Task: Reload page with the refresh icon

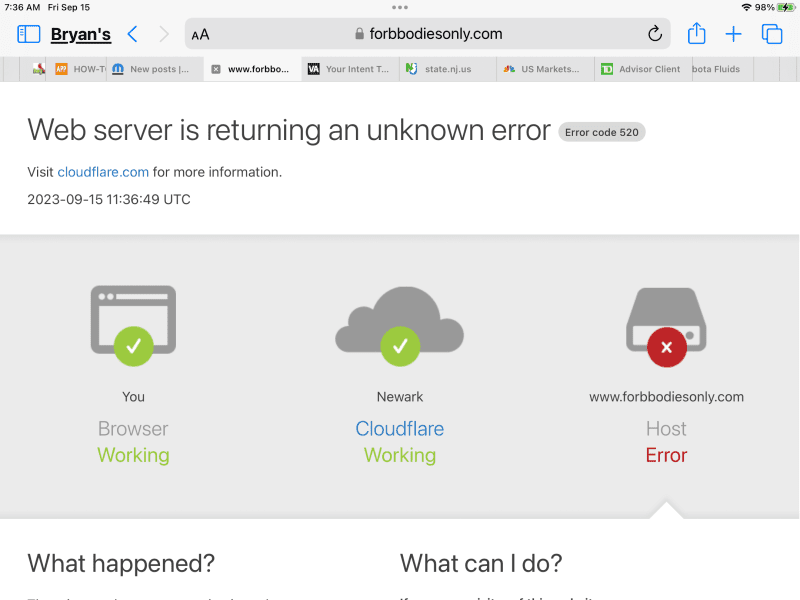Action: [655, 34]
